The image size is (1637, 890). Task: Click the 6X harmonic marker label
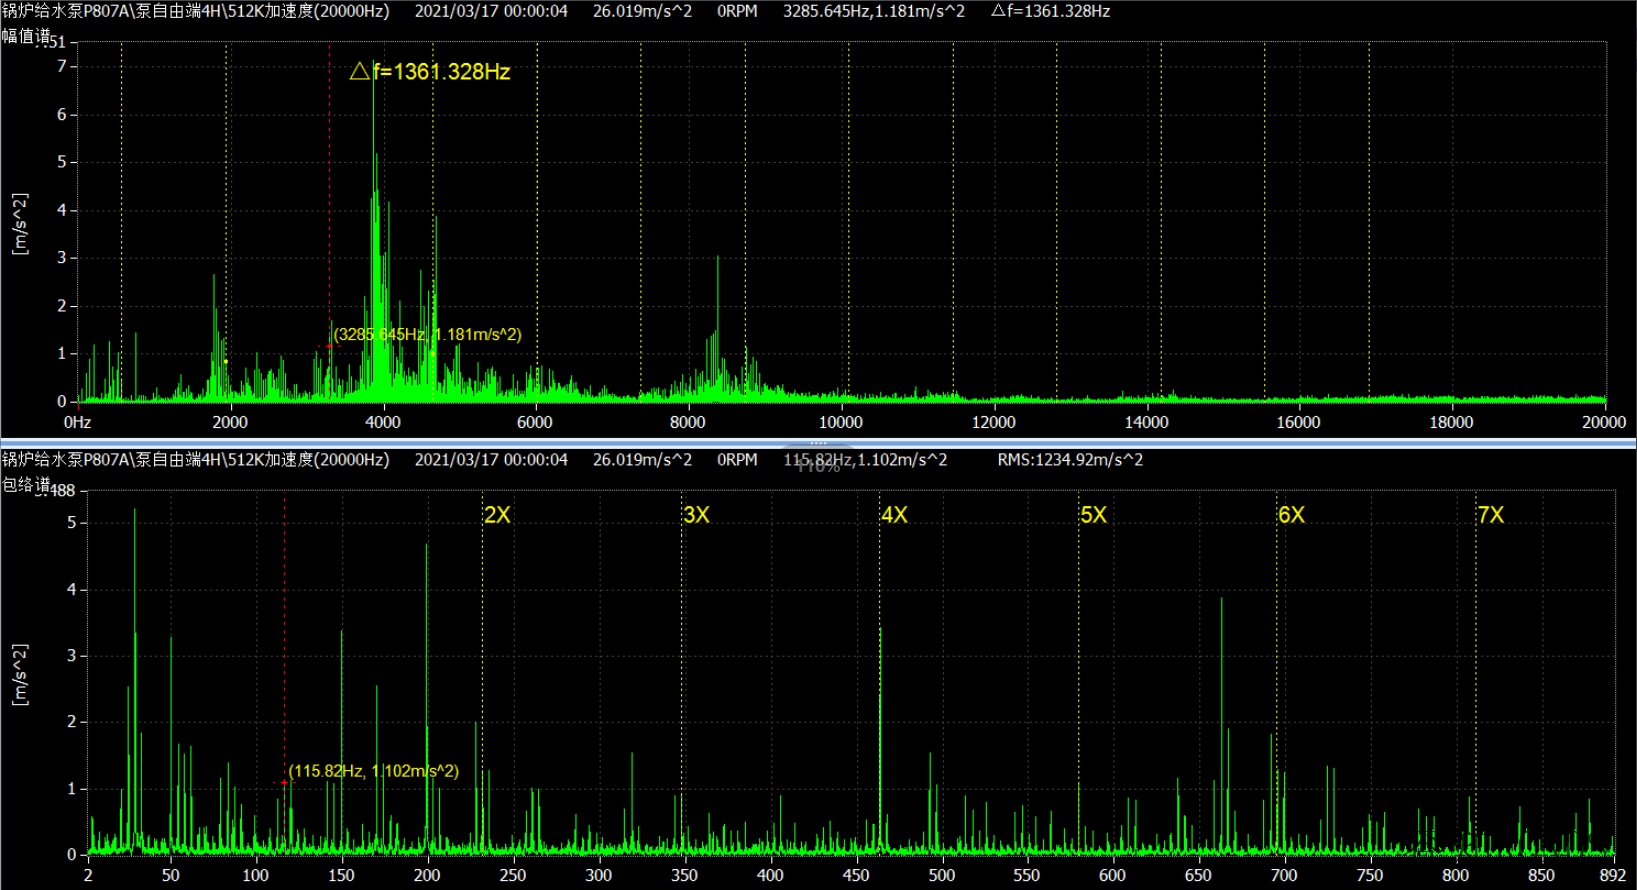coord(1291,515)
